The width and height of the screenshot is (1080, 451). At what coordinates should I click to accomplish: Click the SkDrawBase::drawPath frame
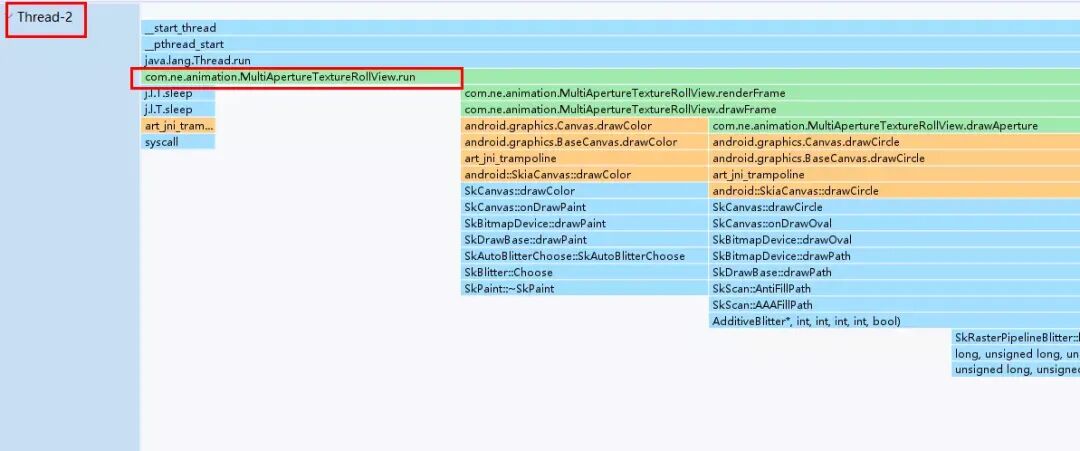tap(894, 273)
